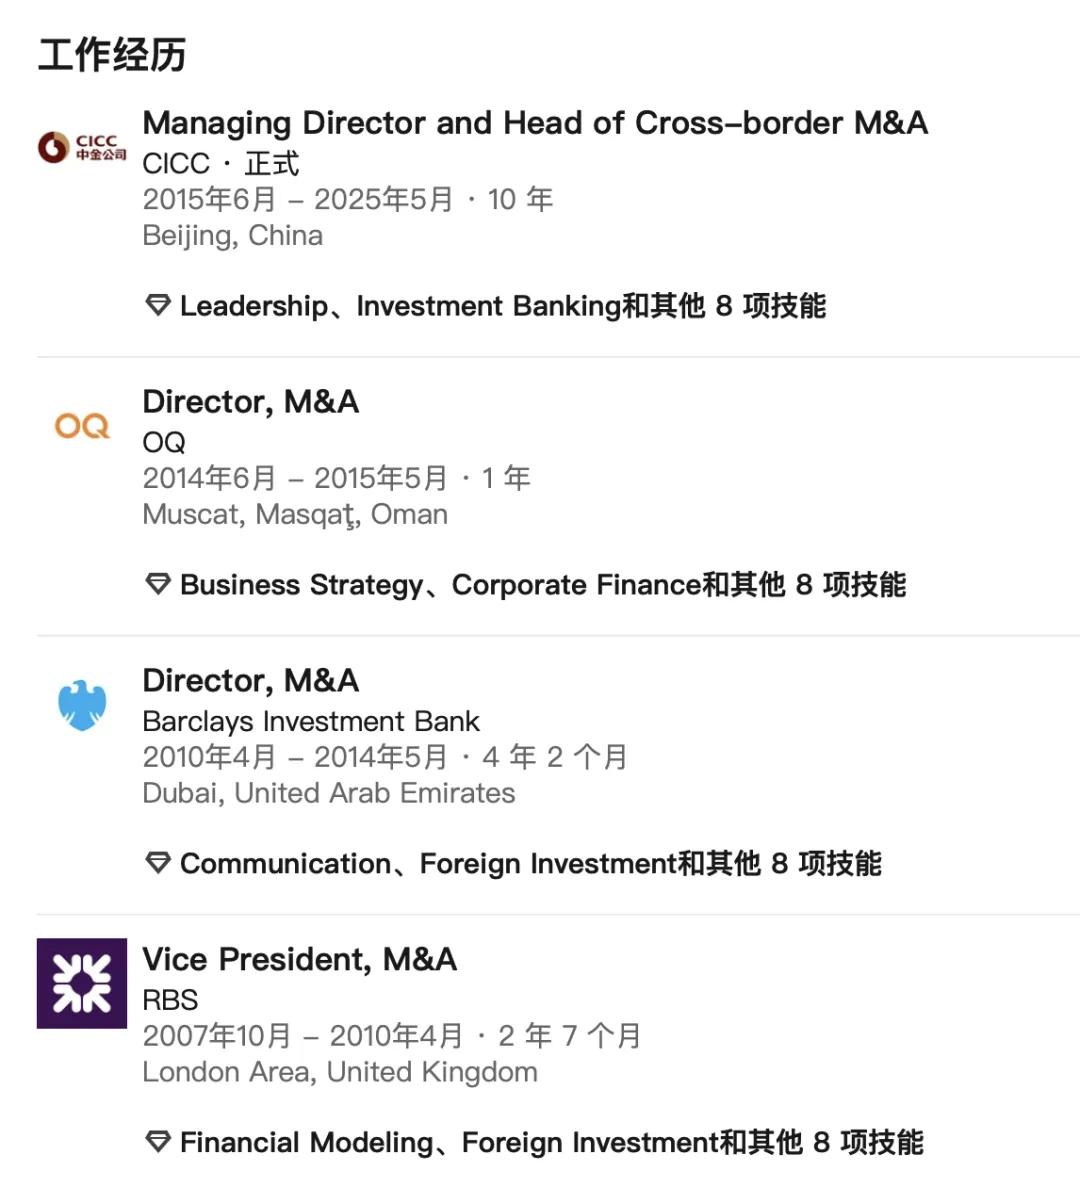Viewport: 1080px width, 1187px height.
Task: Click the diamond icon beside Business Strategy
Action: pos(158,584)
